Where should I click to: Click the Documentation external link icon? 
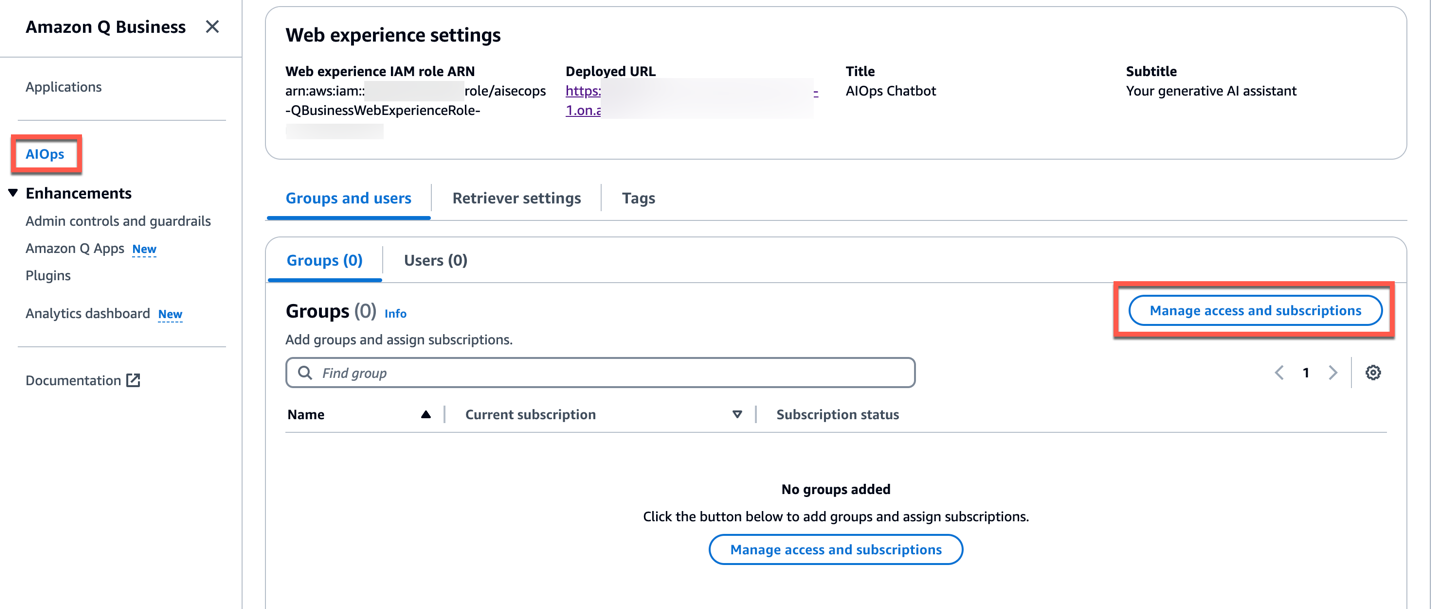point(135,379)
